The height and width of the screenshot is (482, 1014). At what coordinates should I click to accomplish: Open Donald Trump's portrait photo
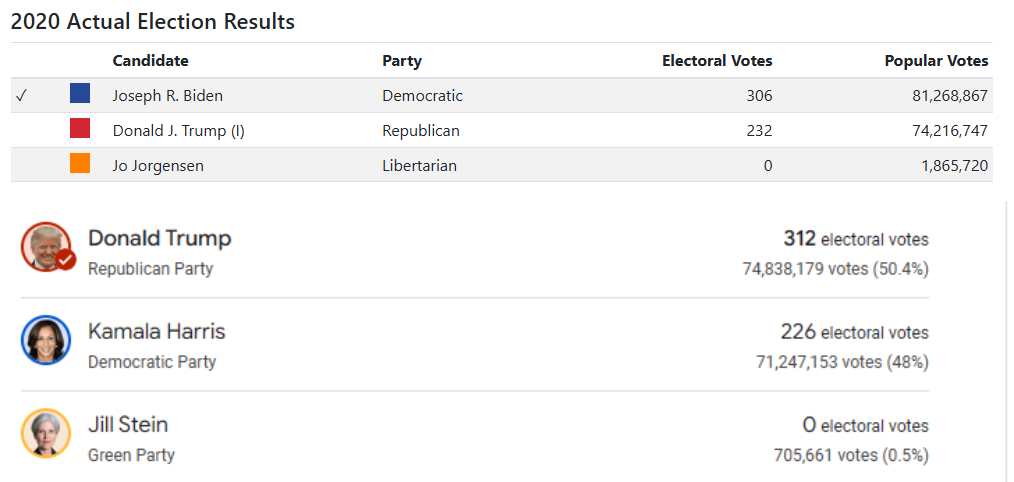[46, 247]
